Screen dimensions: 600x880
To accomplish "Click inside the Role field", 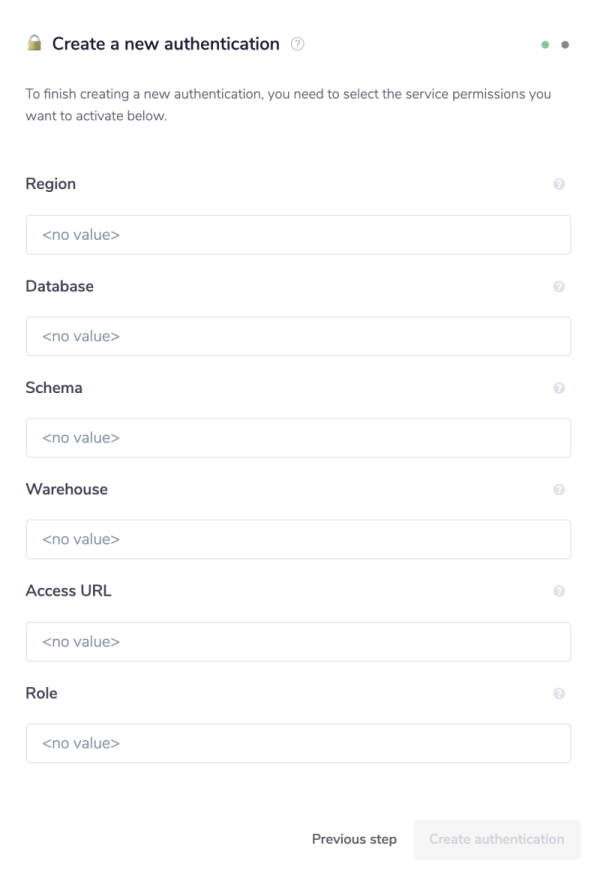I will tap(298, 742).
